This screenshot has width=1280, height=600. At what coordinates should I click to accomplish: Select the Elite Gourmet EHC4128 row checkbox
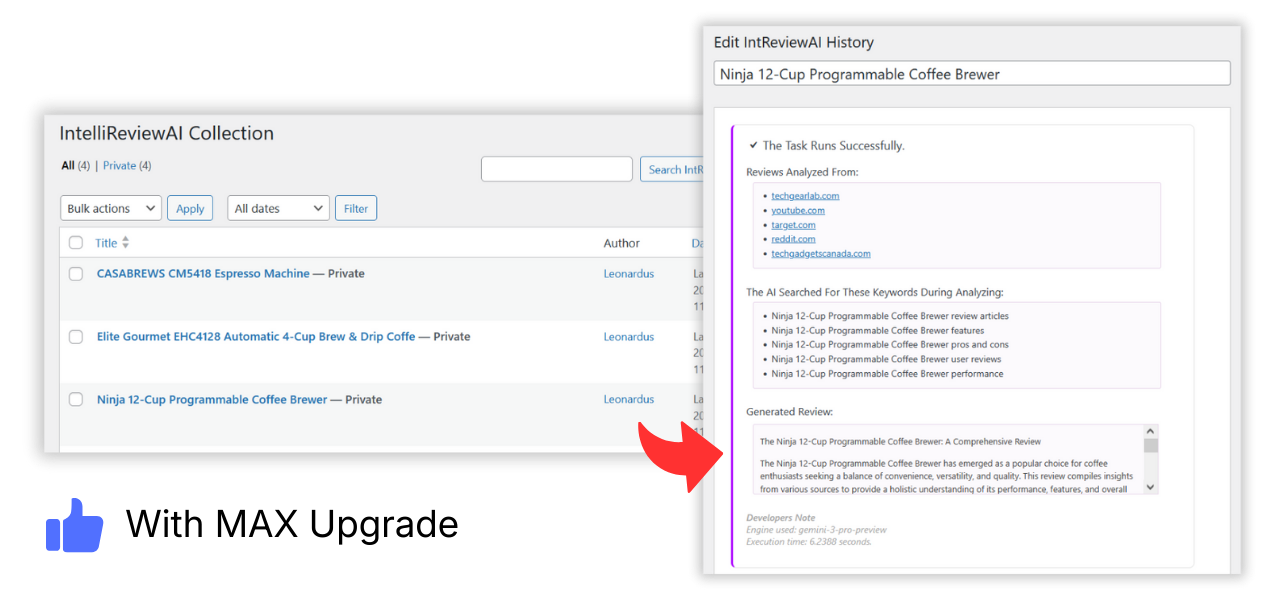pyautogui.click(x=76, y=337)
